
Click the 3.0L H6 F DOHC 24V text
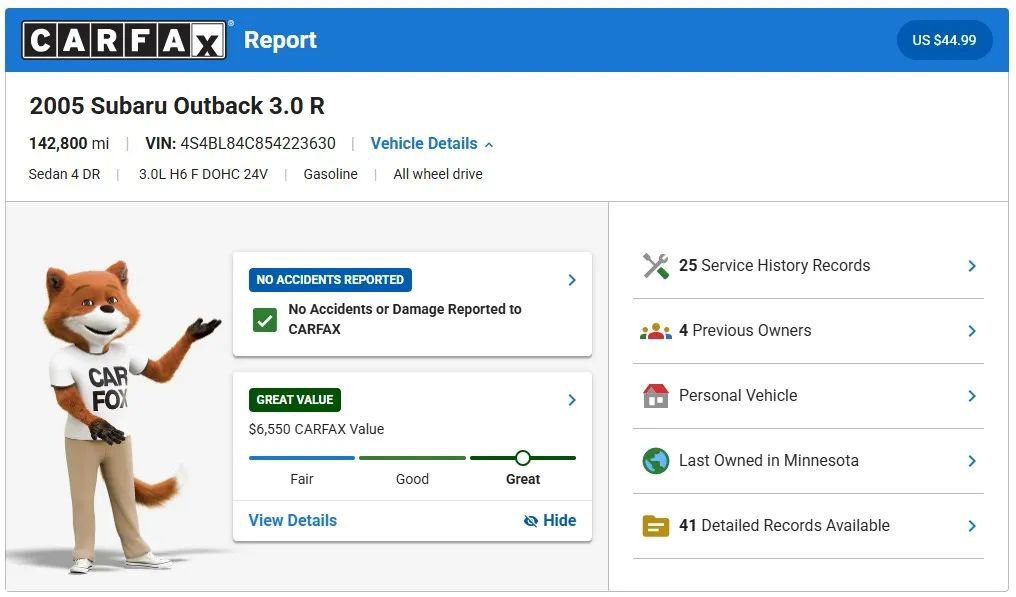click(203, 174)
